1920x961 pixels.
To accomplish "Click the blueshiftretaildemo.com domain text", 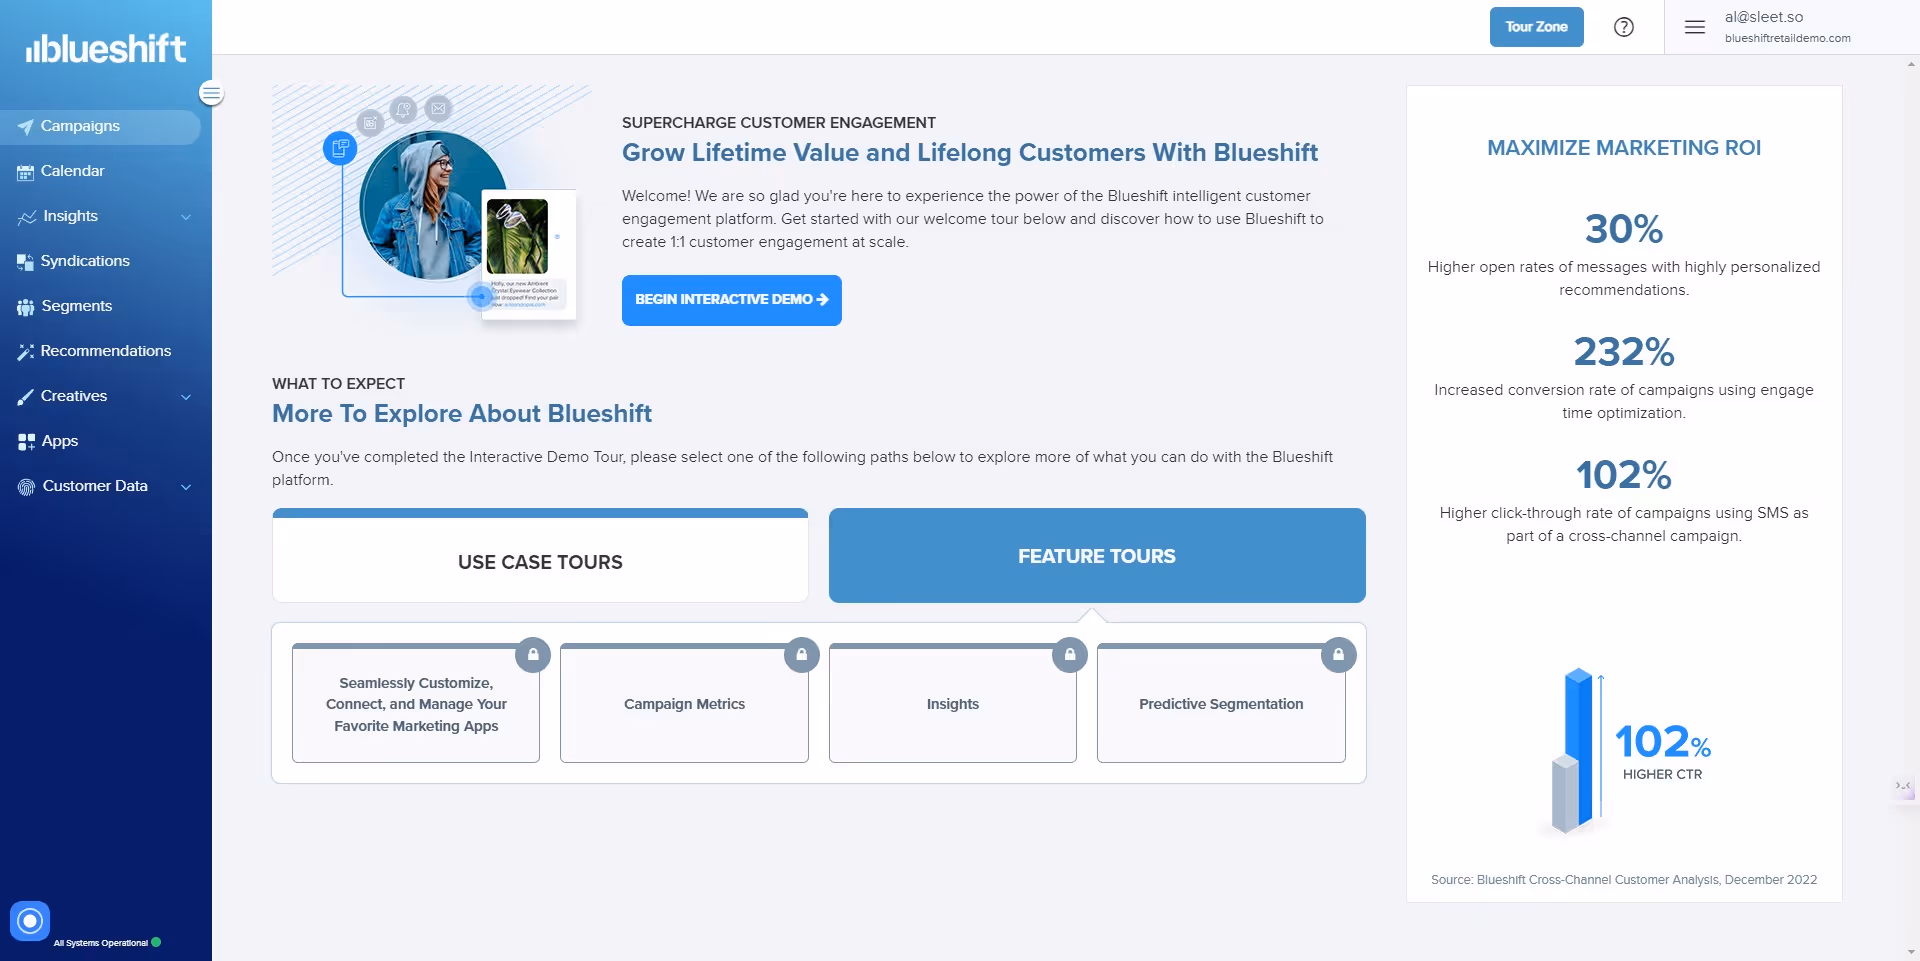I will [x=1787, y=38].
